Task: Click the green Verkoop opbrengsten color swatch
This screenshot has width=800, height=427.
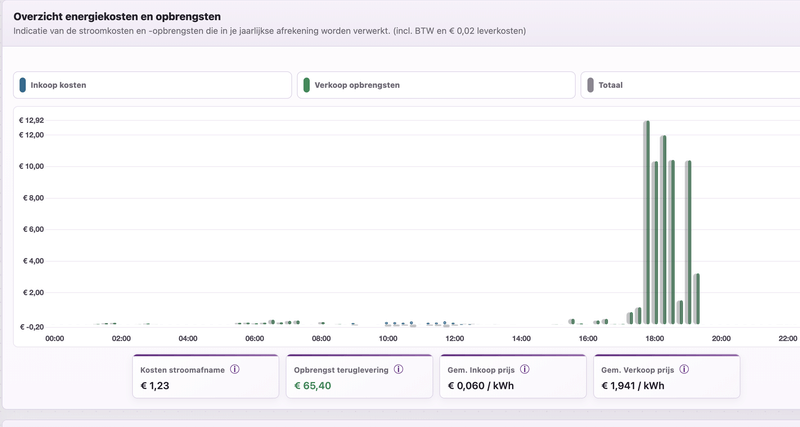Action: click(x=307, y=85)
